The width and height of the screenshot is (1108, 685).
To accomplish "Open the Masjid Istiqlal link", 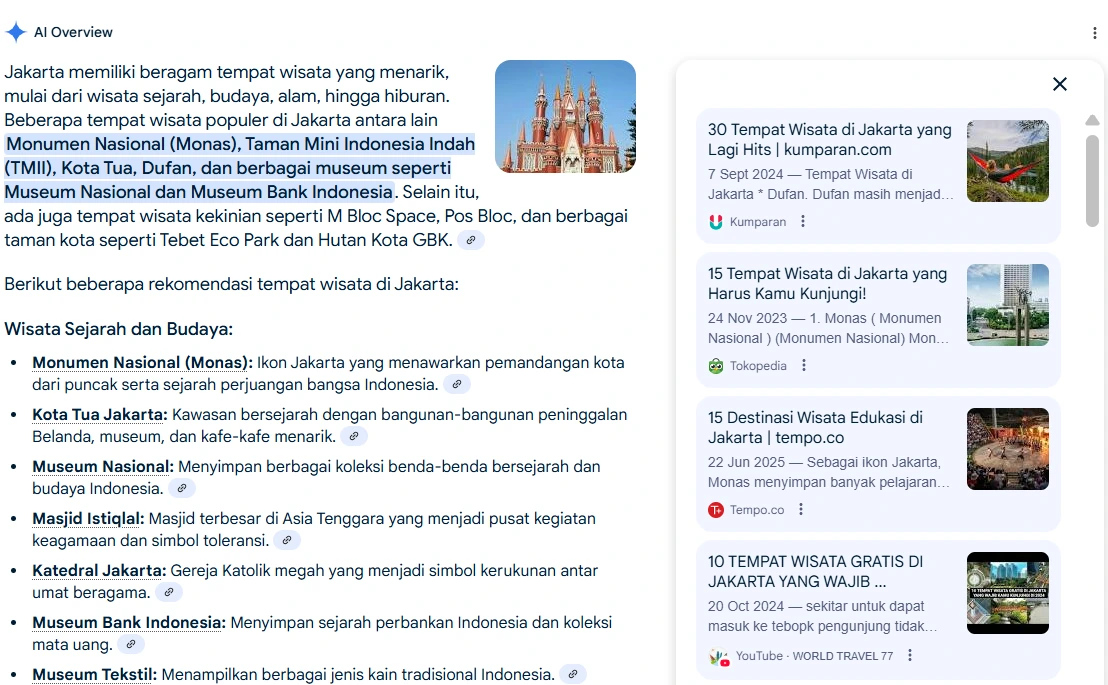I will pyautogui.click(x=88, y=518).
